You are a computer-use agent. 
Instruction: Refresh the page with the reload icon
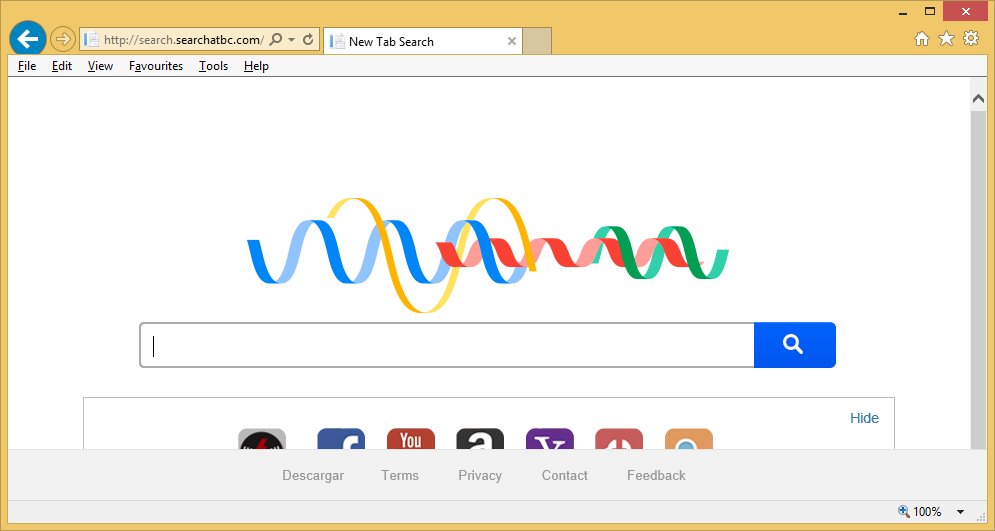click(x=308, y=39)
